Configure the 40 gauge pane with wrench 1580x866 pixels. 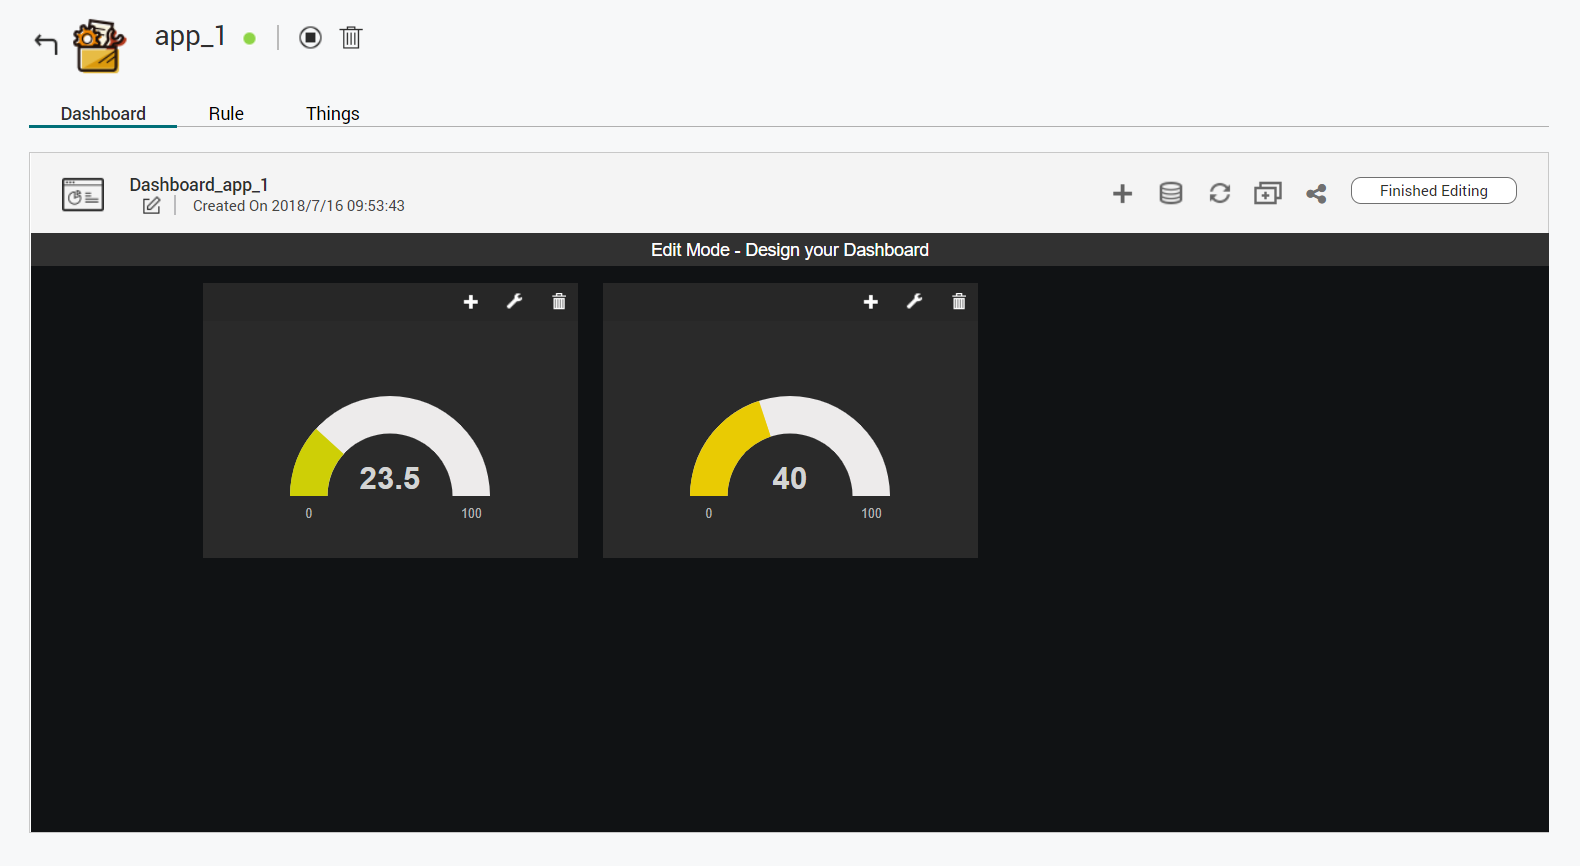915,302
